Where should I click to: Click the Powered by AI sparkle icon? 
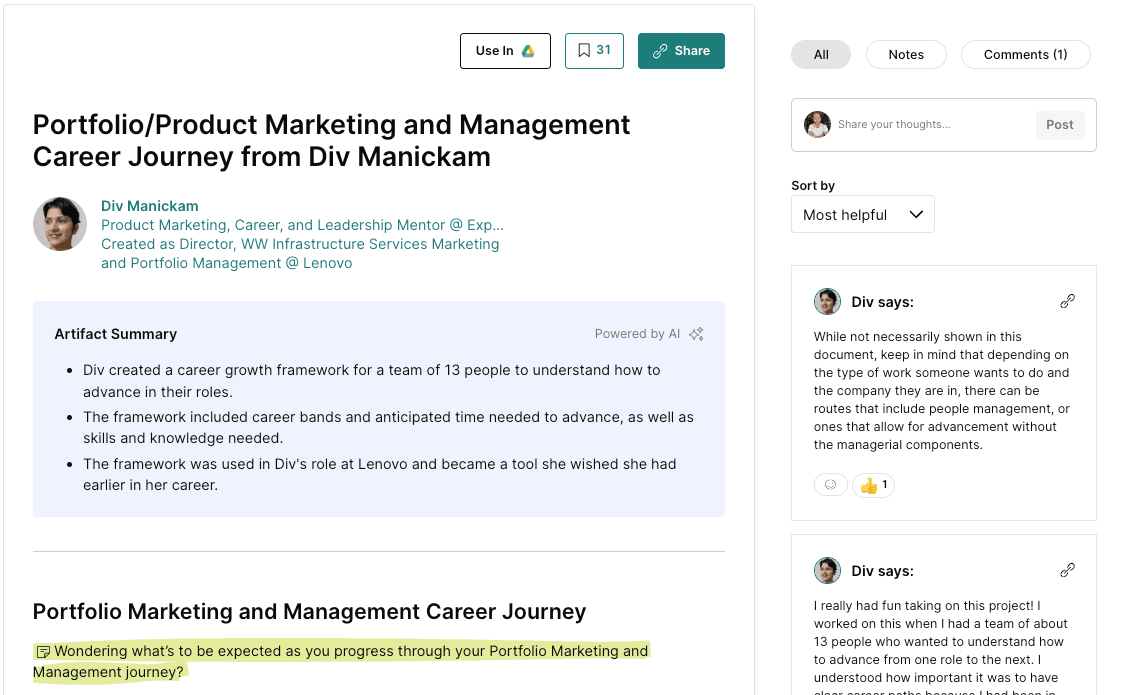click(696, 334)
